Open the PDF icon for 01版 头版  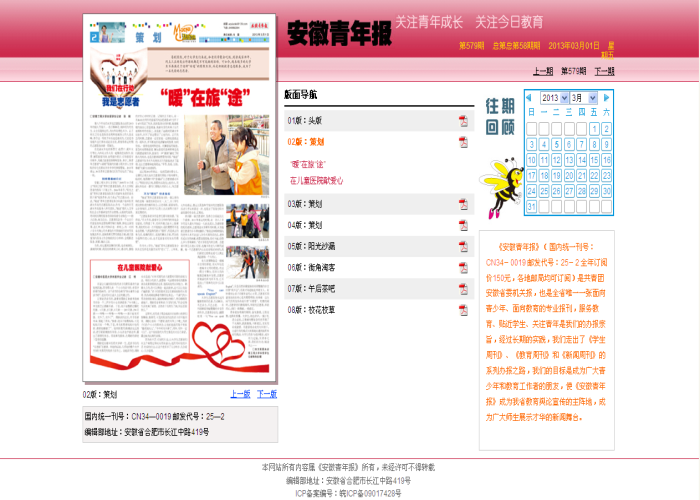click(463, 120)
